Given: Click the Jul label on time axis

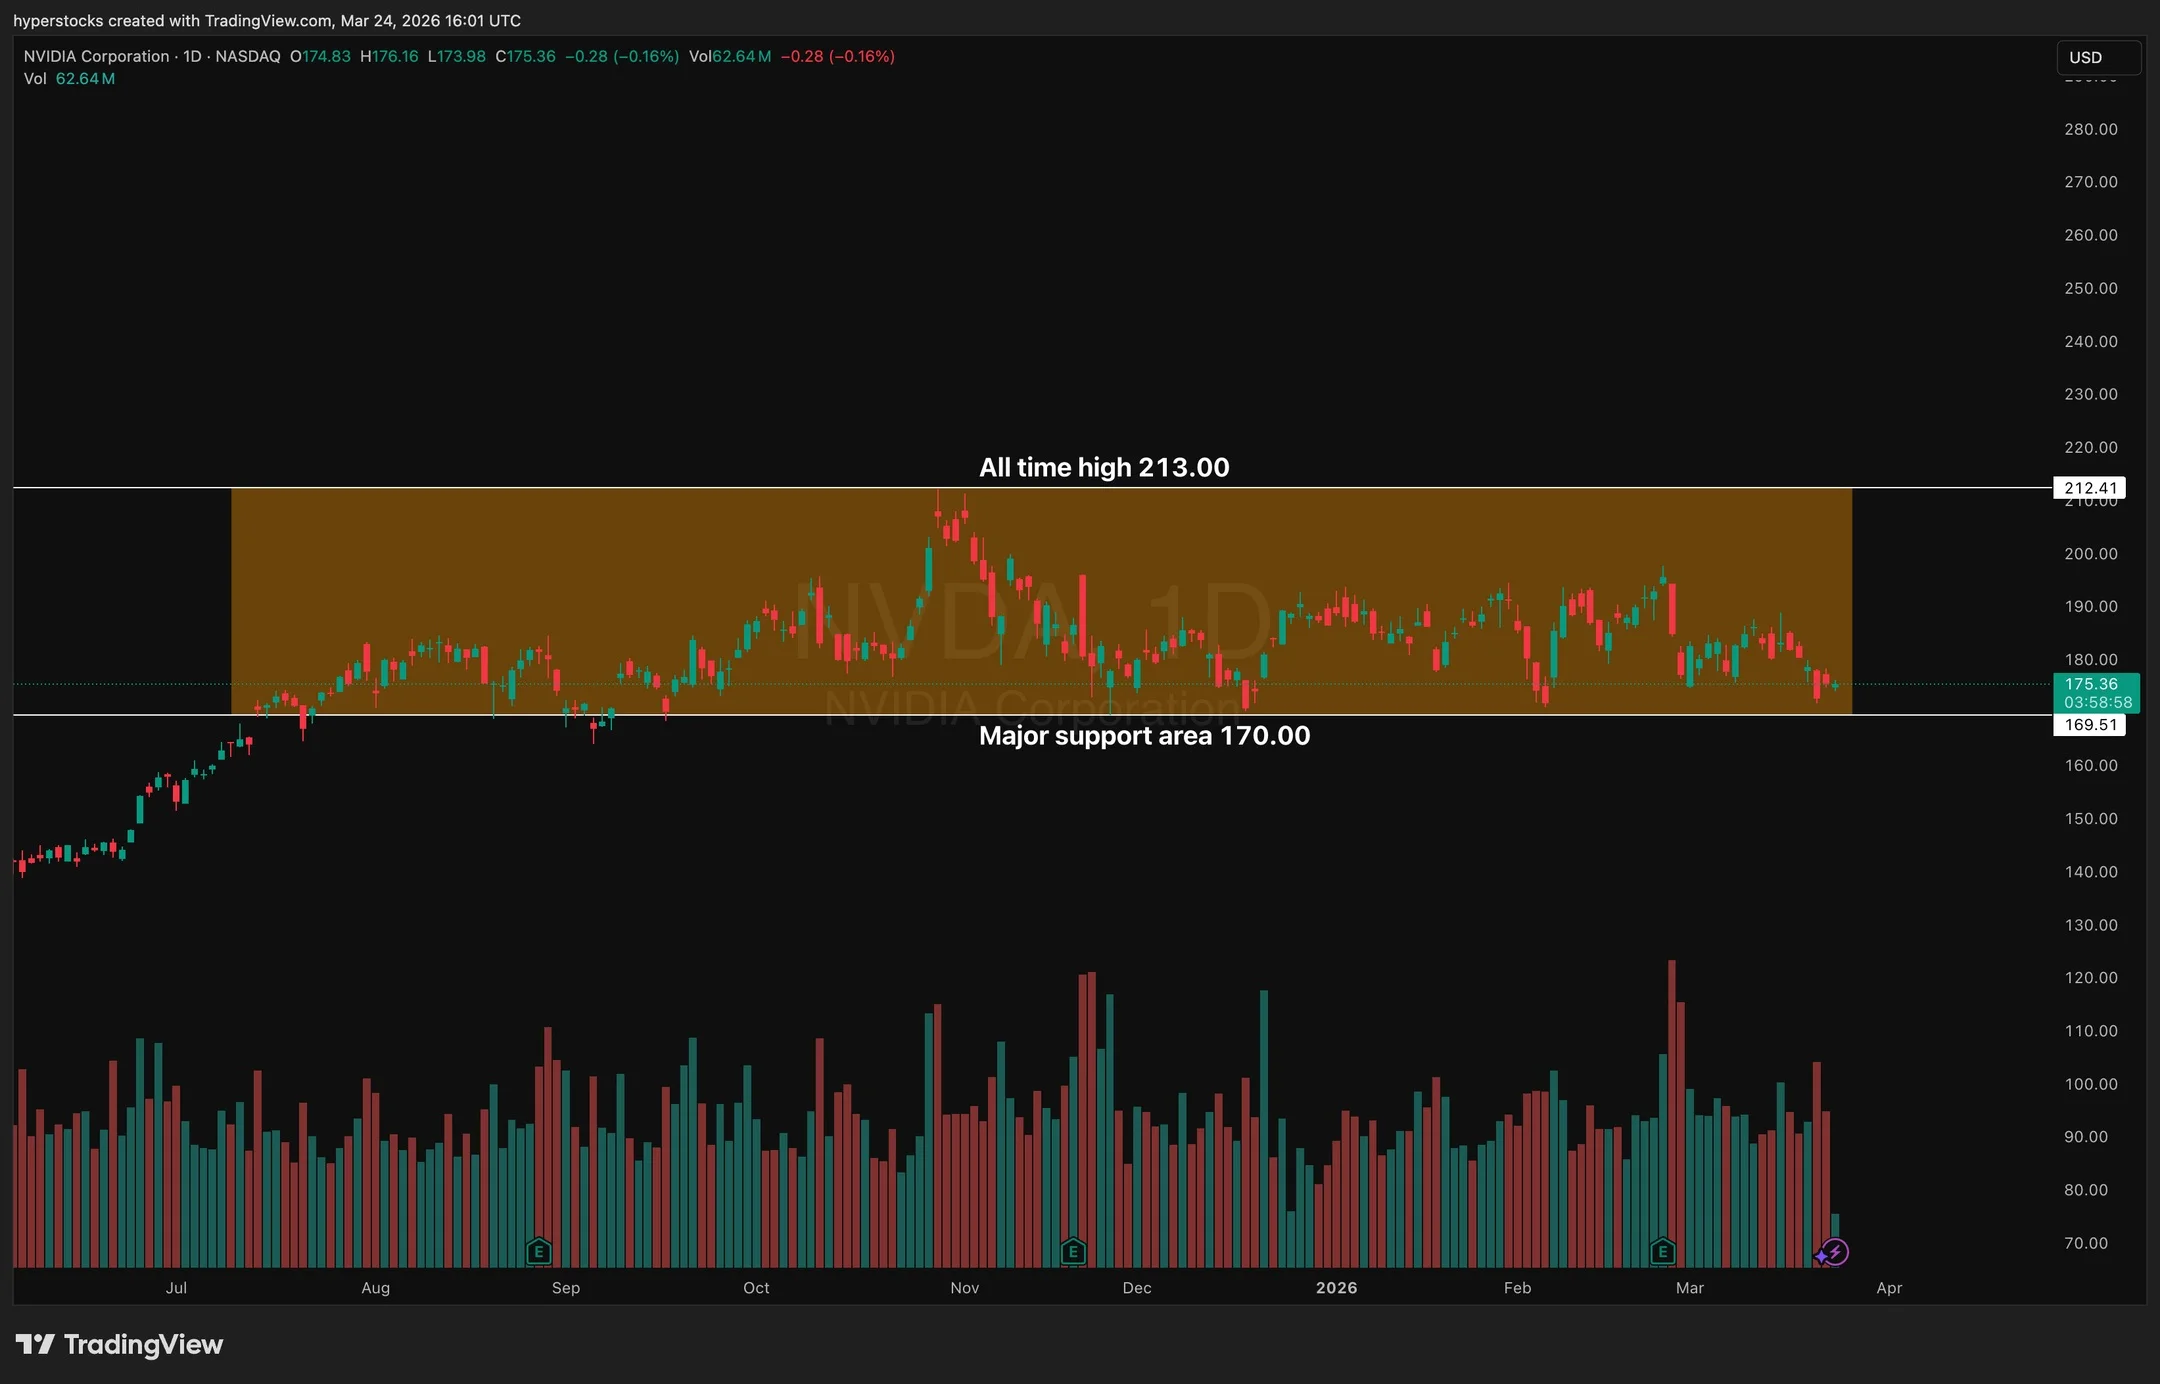Looking at the screenshot, I should click(176, 1288).
